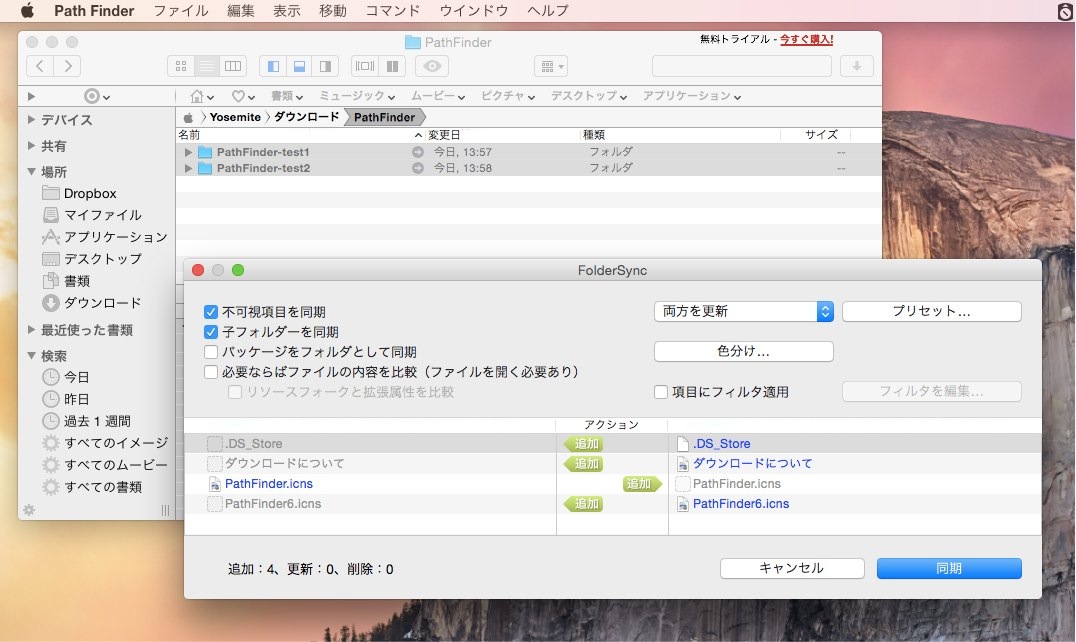The image size is (1076, 642).
Task: Open the ムービー favorites dropdown
Action: pyautogui.click(x=438, y=96)
